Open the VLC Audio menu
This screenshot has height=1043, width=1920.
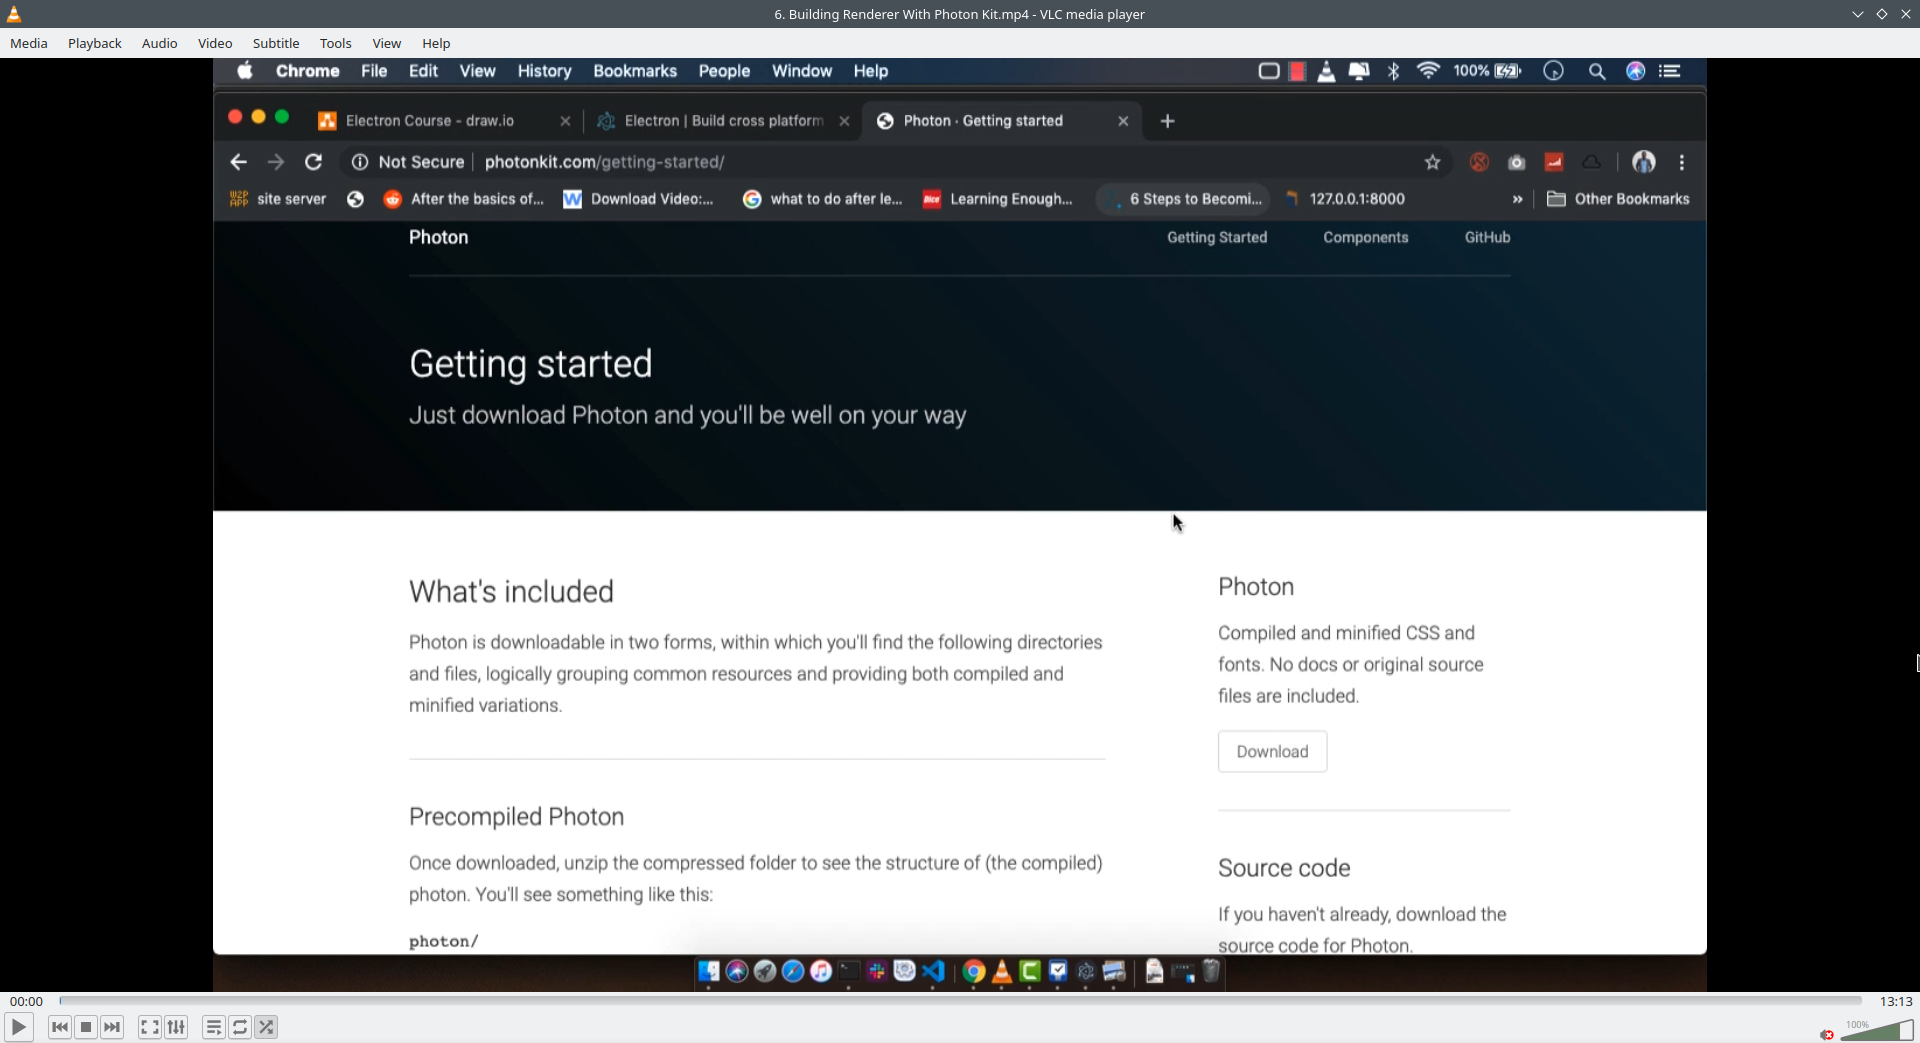click(160, 43)
